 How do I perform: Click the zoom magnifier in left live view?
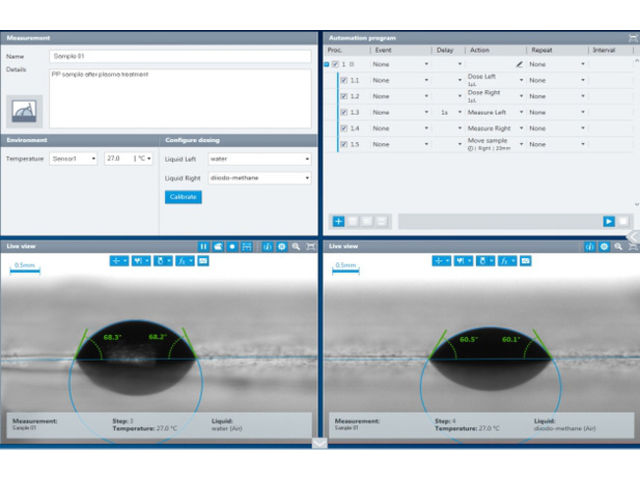[x=297, y=246]
